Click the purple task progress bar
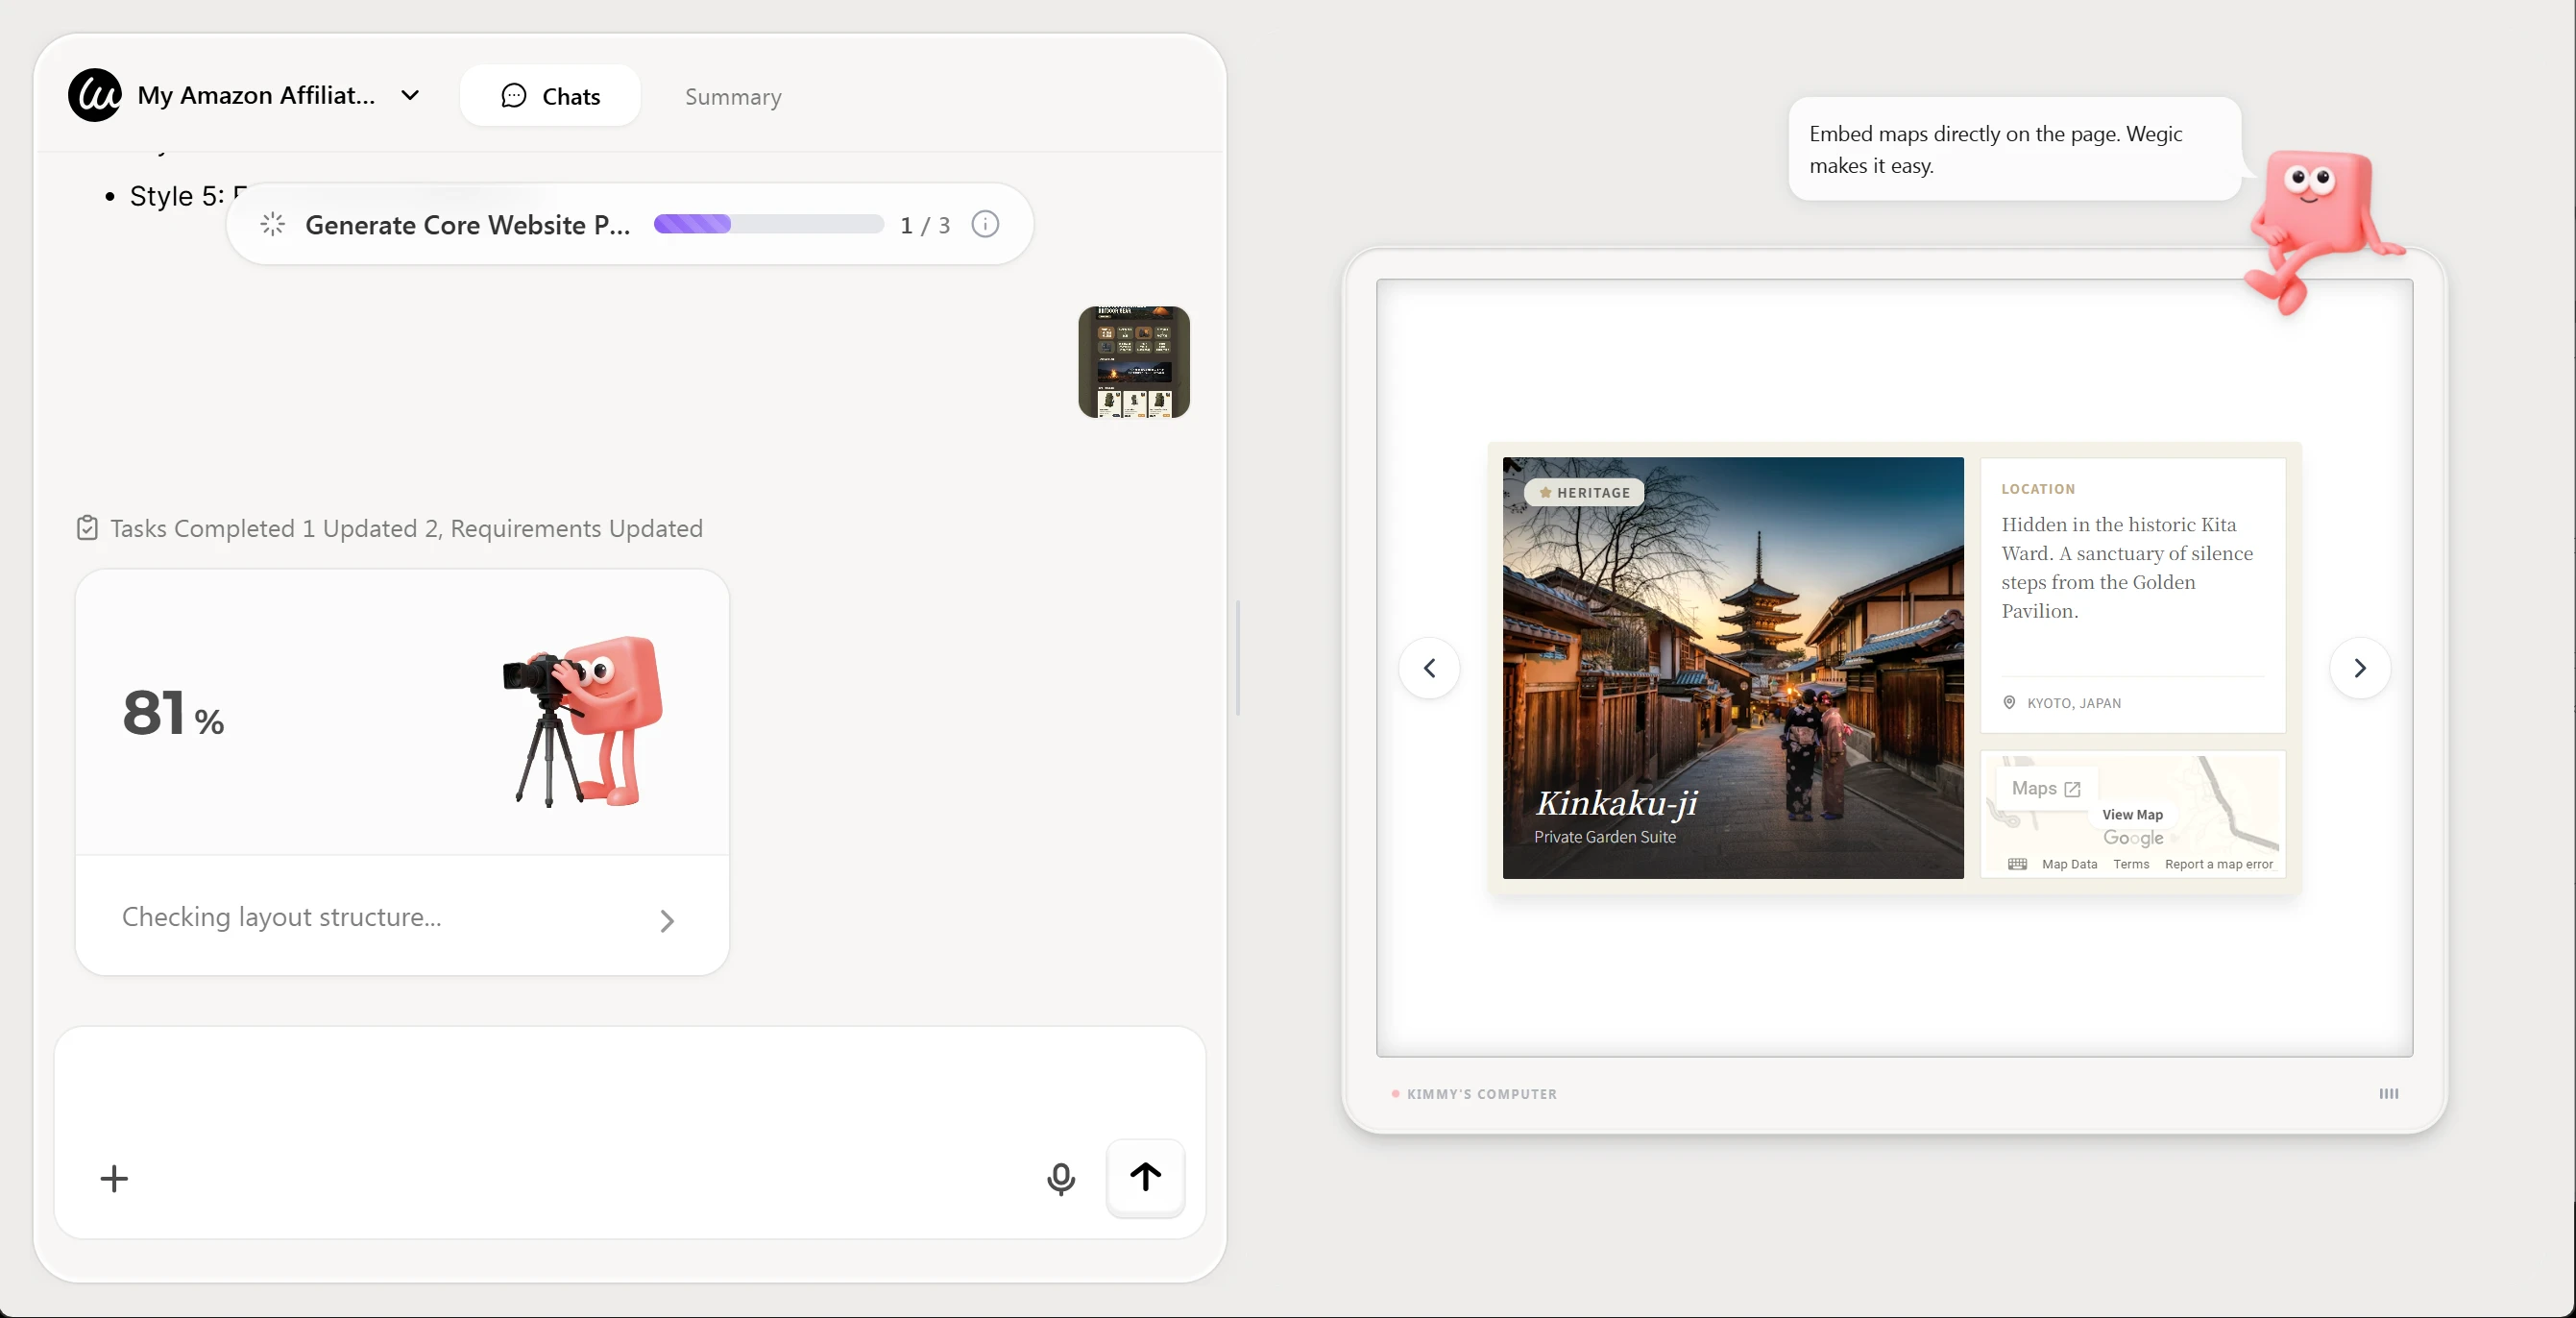This screenshot has height=1318, width=2576. click(x=768, y=224)
